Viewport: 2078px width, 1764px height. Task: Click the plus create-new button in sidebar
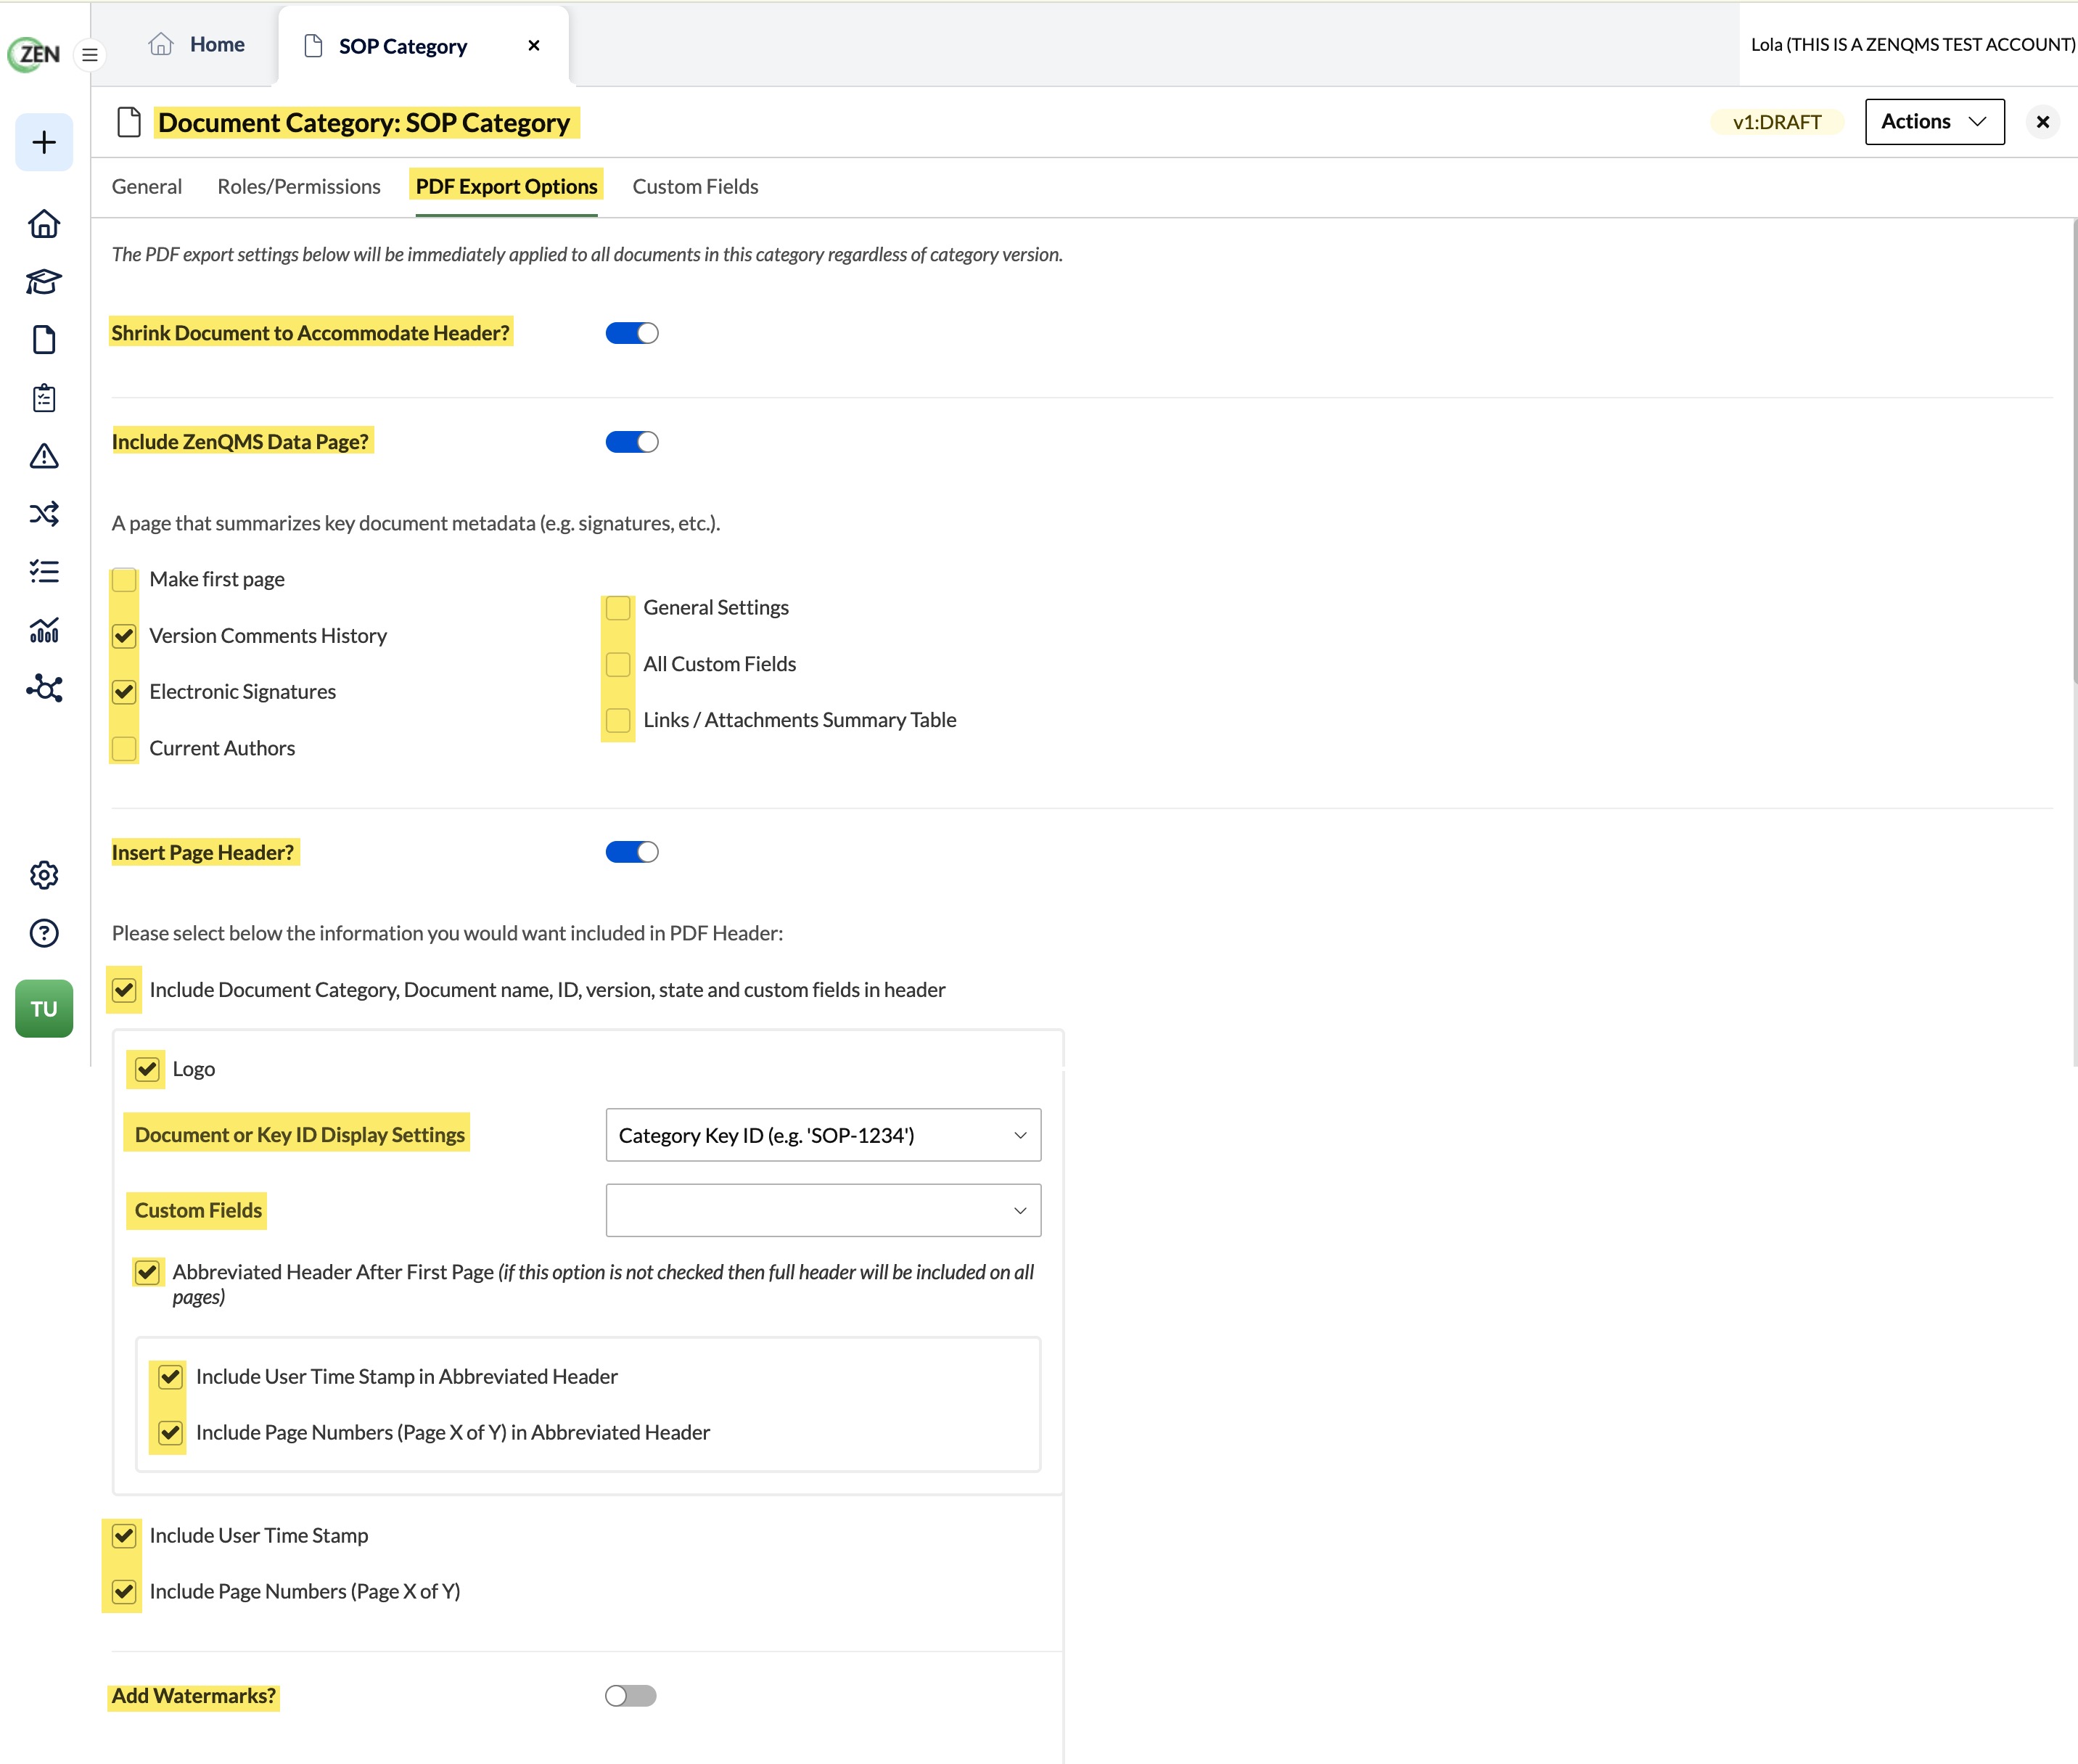44,142
